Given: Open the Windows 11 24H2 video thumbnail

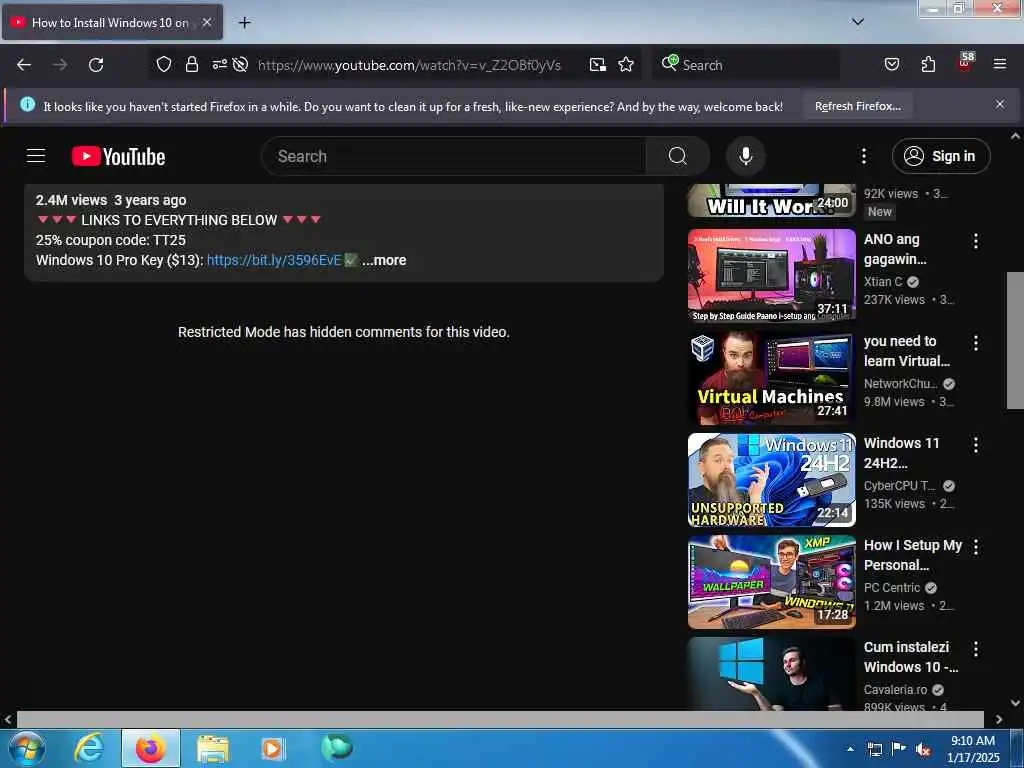Looking at the screenshot, I should (x=771, y=479).
